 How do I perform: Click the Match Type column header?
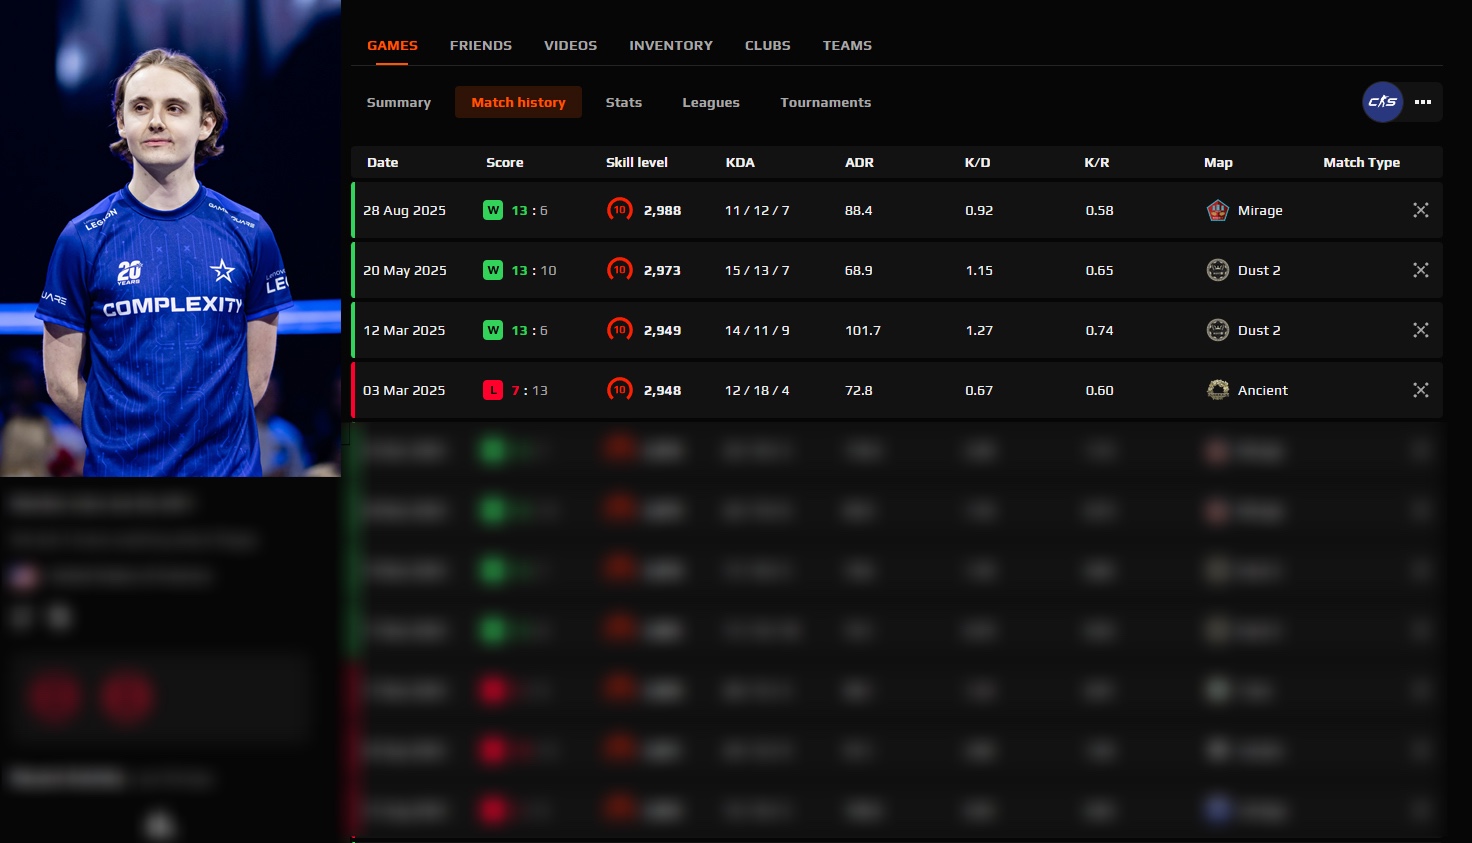coord(1362,162)
